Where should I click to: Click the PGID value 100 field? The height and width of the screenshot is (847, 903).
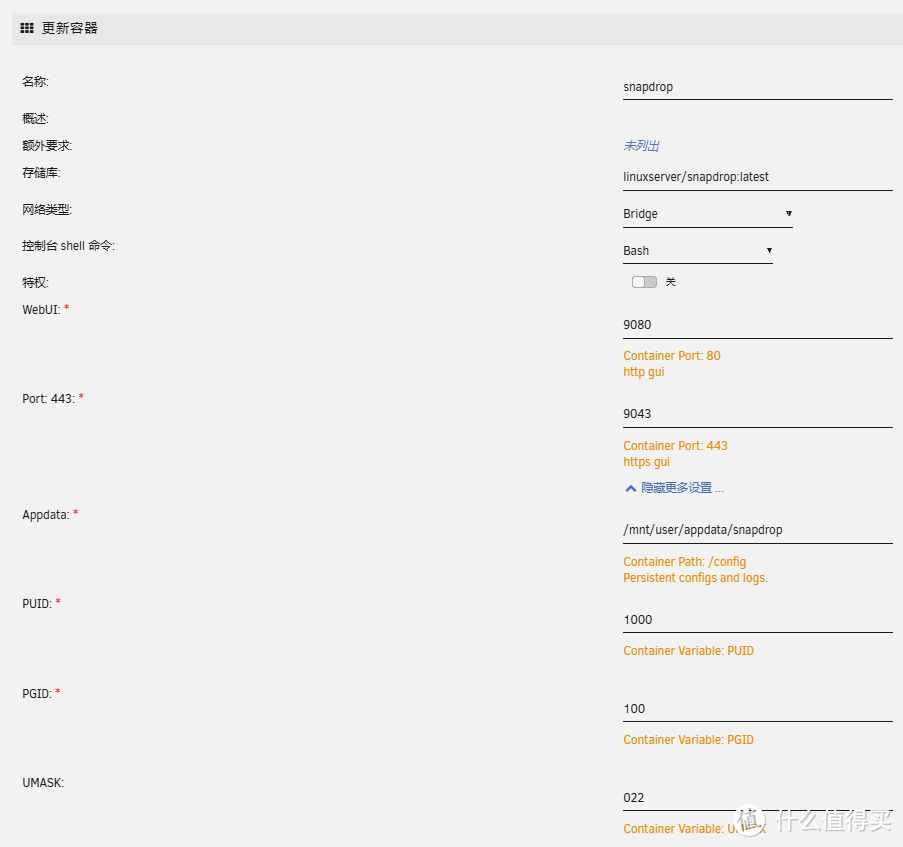pyautogui.click(x=757, y=709)
